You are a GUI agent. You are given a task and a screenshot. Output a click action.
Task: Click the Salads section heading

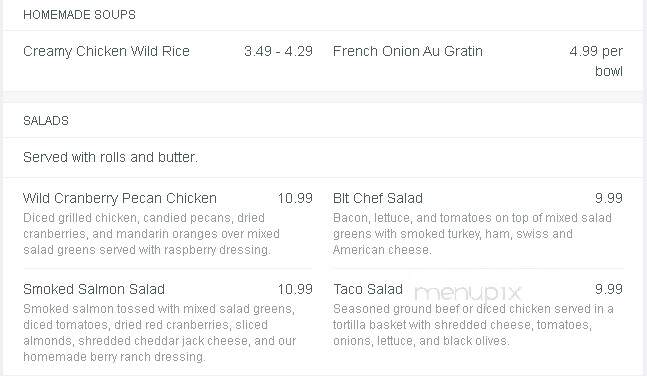(x=46, y=121)
